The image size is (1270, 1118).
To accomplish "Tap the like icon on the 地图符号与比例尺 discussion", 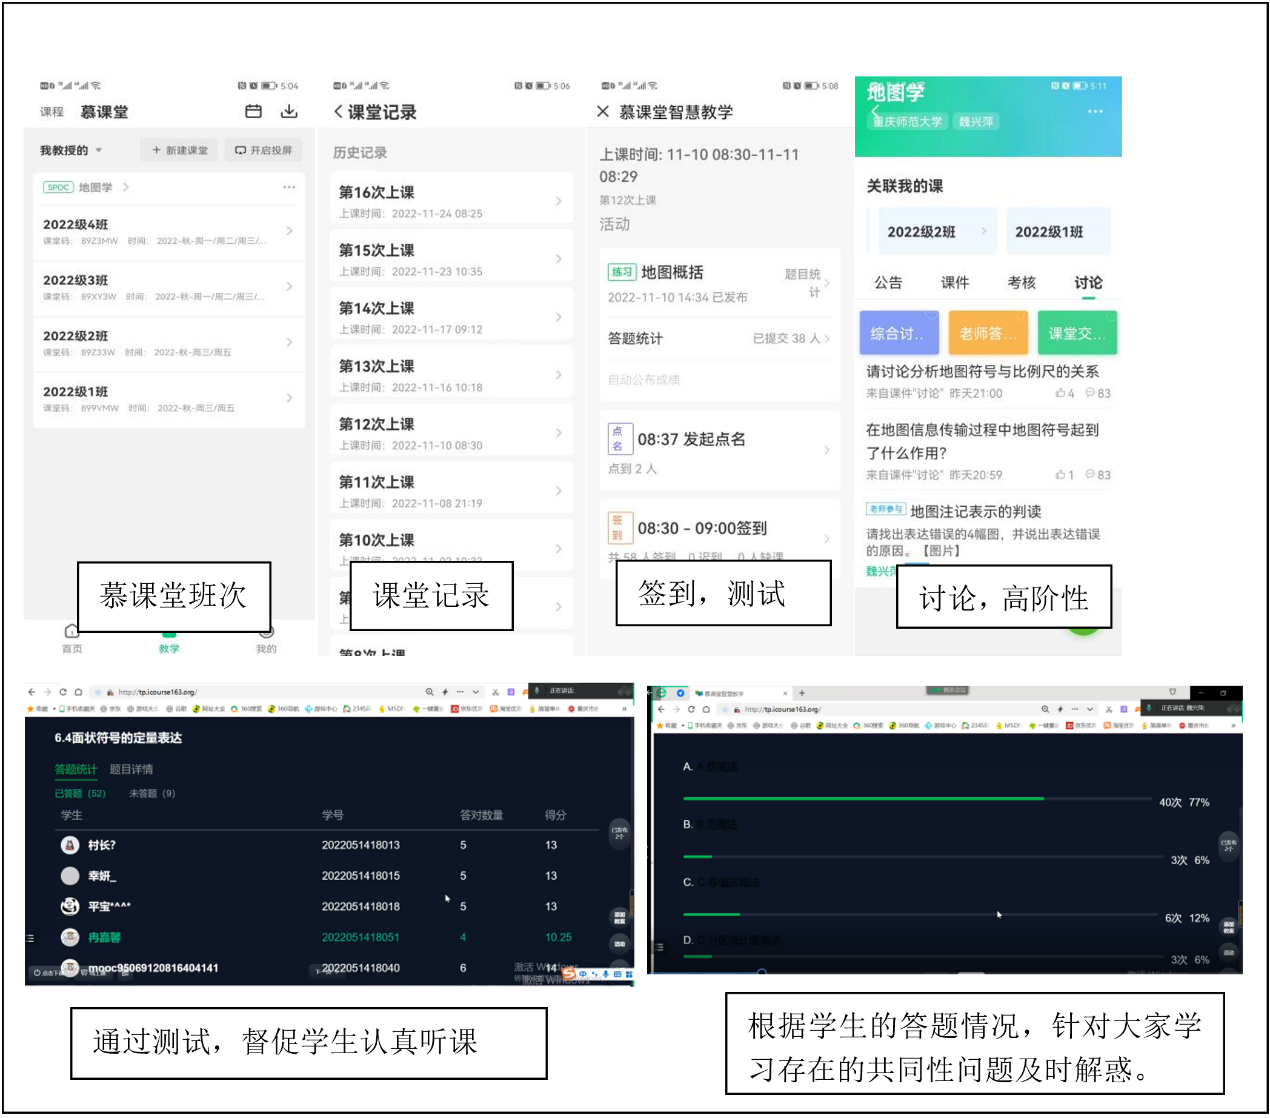I will pos(1060,393).
